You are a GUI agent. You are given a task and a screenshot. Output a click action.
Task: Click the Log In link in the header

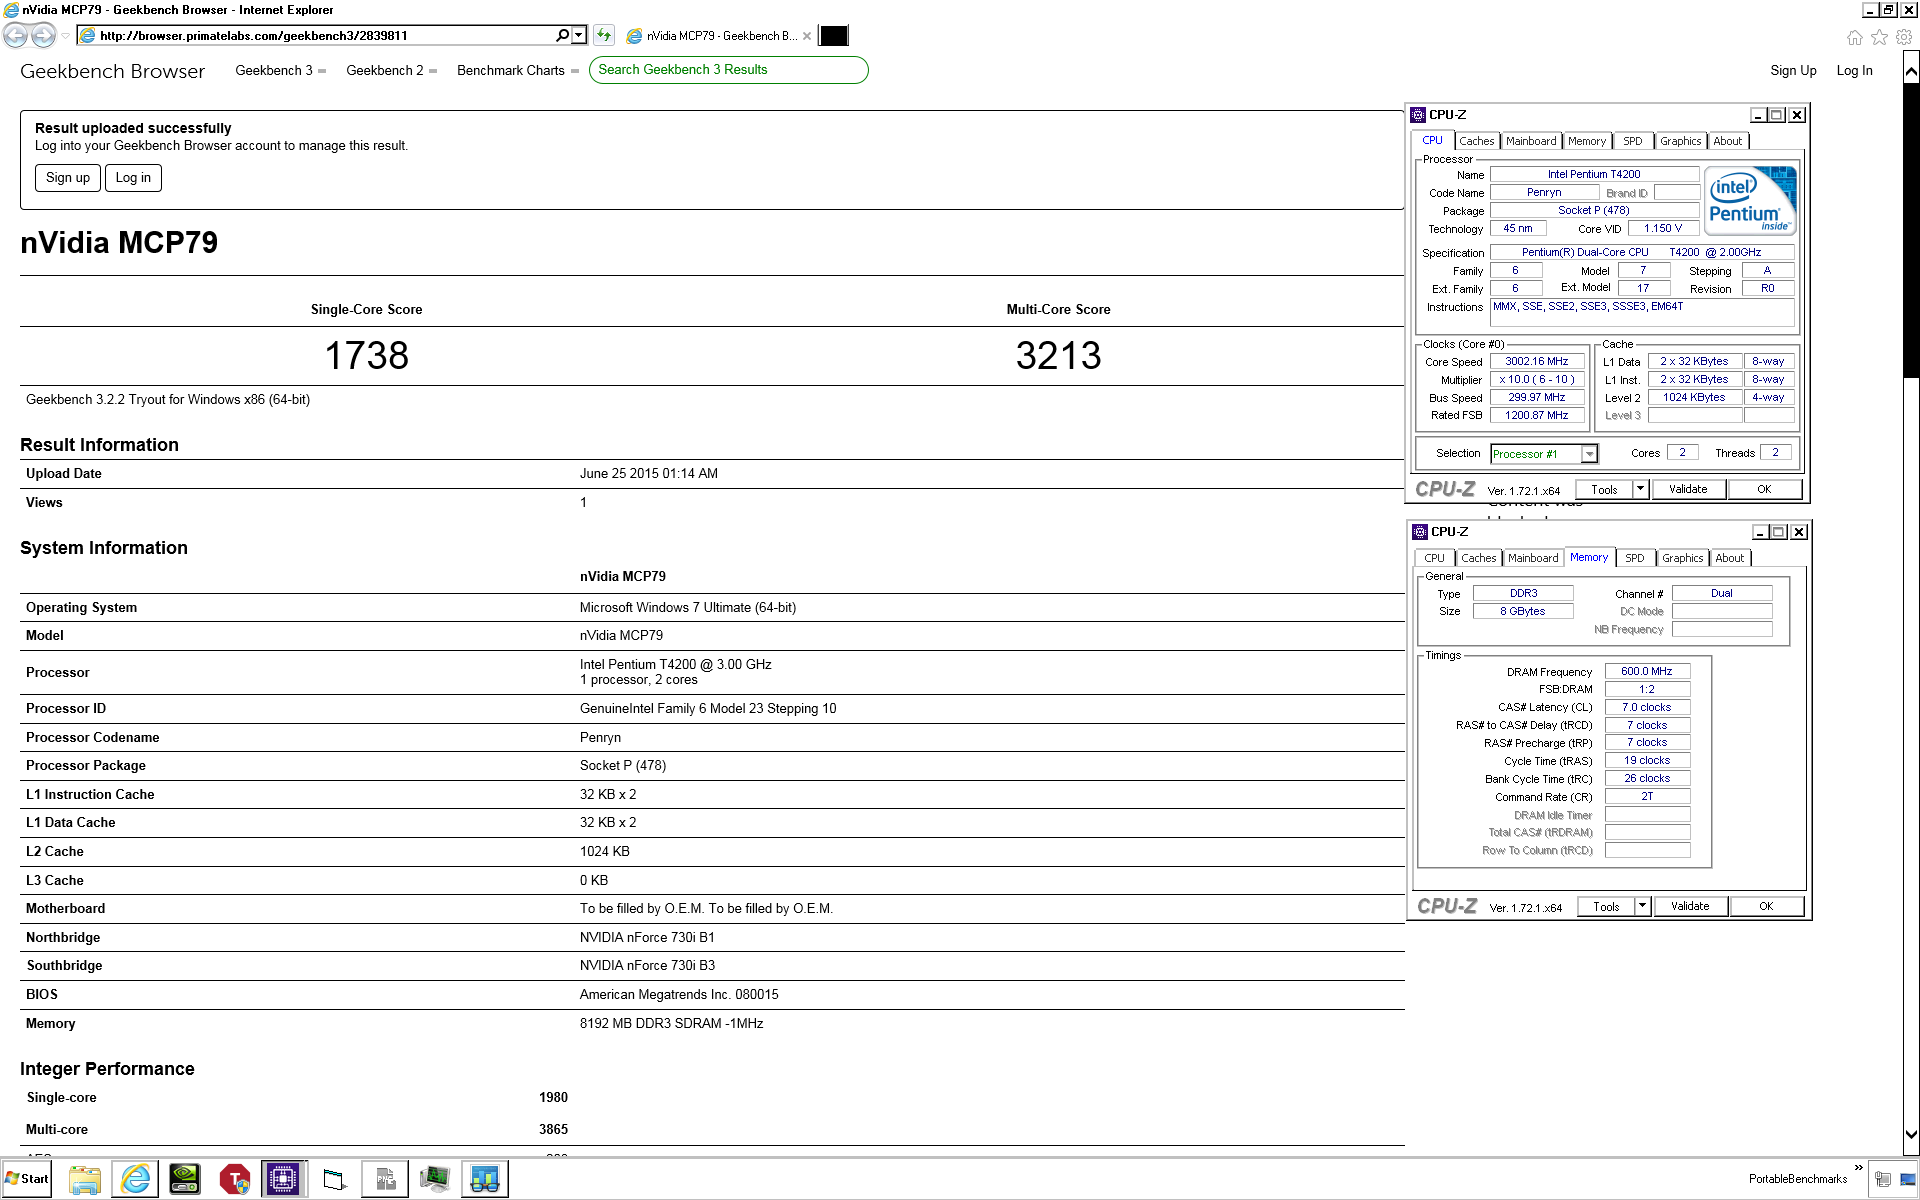(1854, 71)
